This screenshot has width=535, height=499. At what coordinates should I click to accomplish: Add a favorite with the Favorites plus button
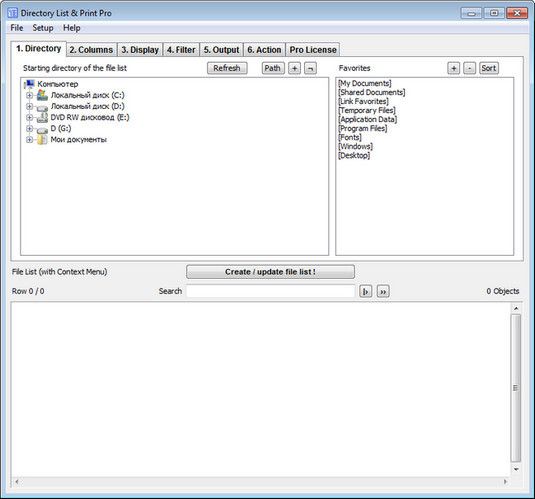pos(453,68)
